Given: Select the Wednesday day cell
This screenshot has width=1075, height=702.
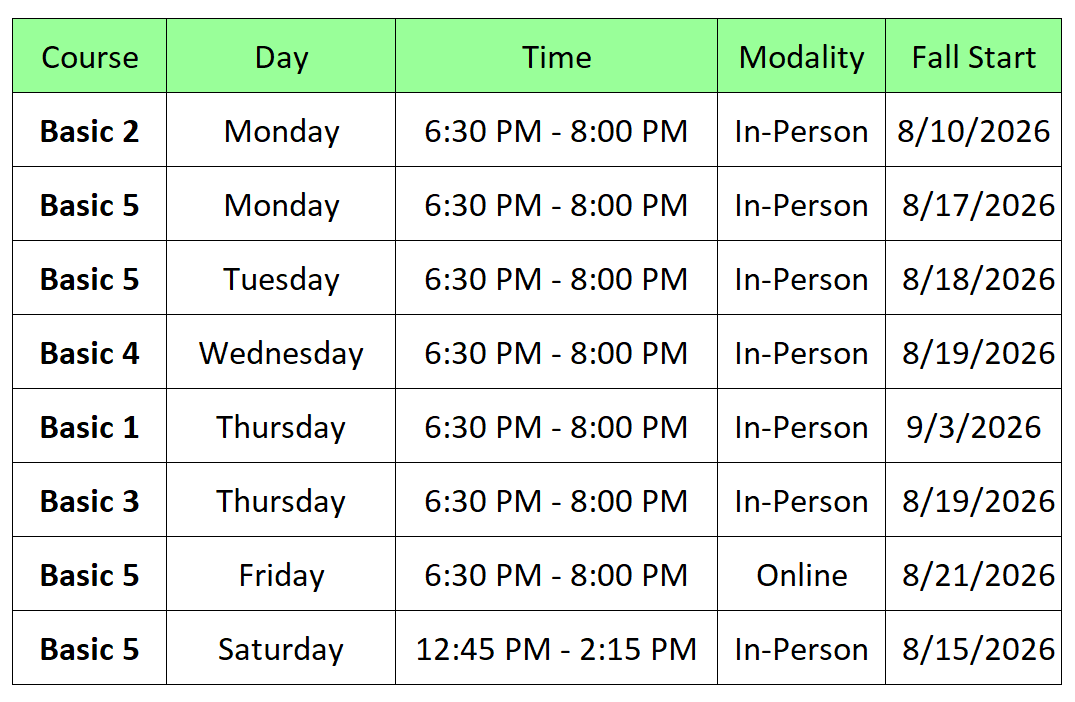Looking at the screenshot, I should click(x=281, y=352).
